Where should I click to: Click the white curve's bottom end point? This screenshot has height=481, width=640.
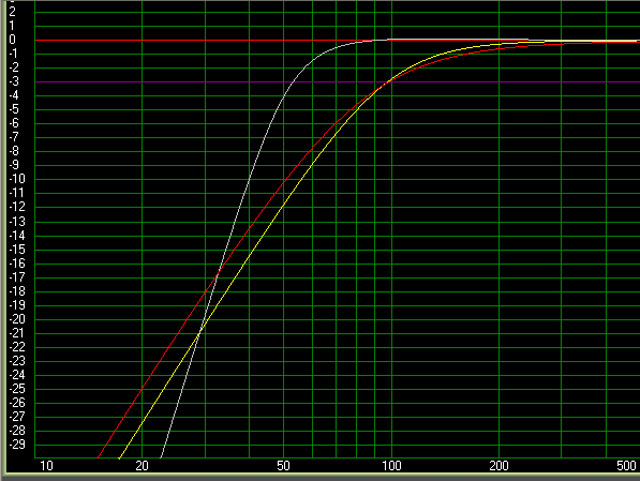pos(160,456)
